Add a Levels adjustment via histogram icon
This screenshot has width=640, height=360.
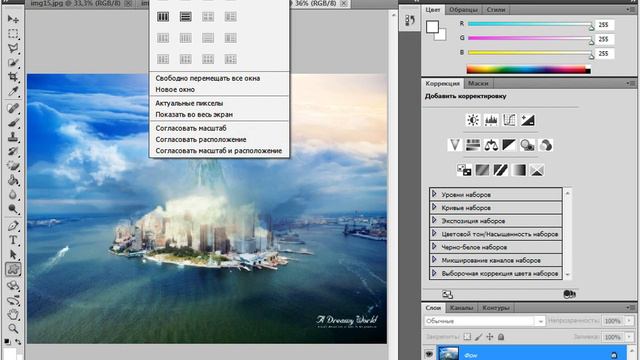pos(491,120)
